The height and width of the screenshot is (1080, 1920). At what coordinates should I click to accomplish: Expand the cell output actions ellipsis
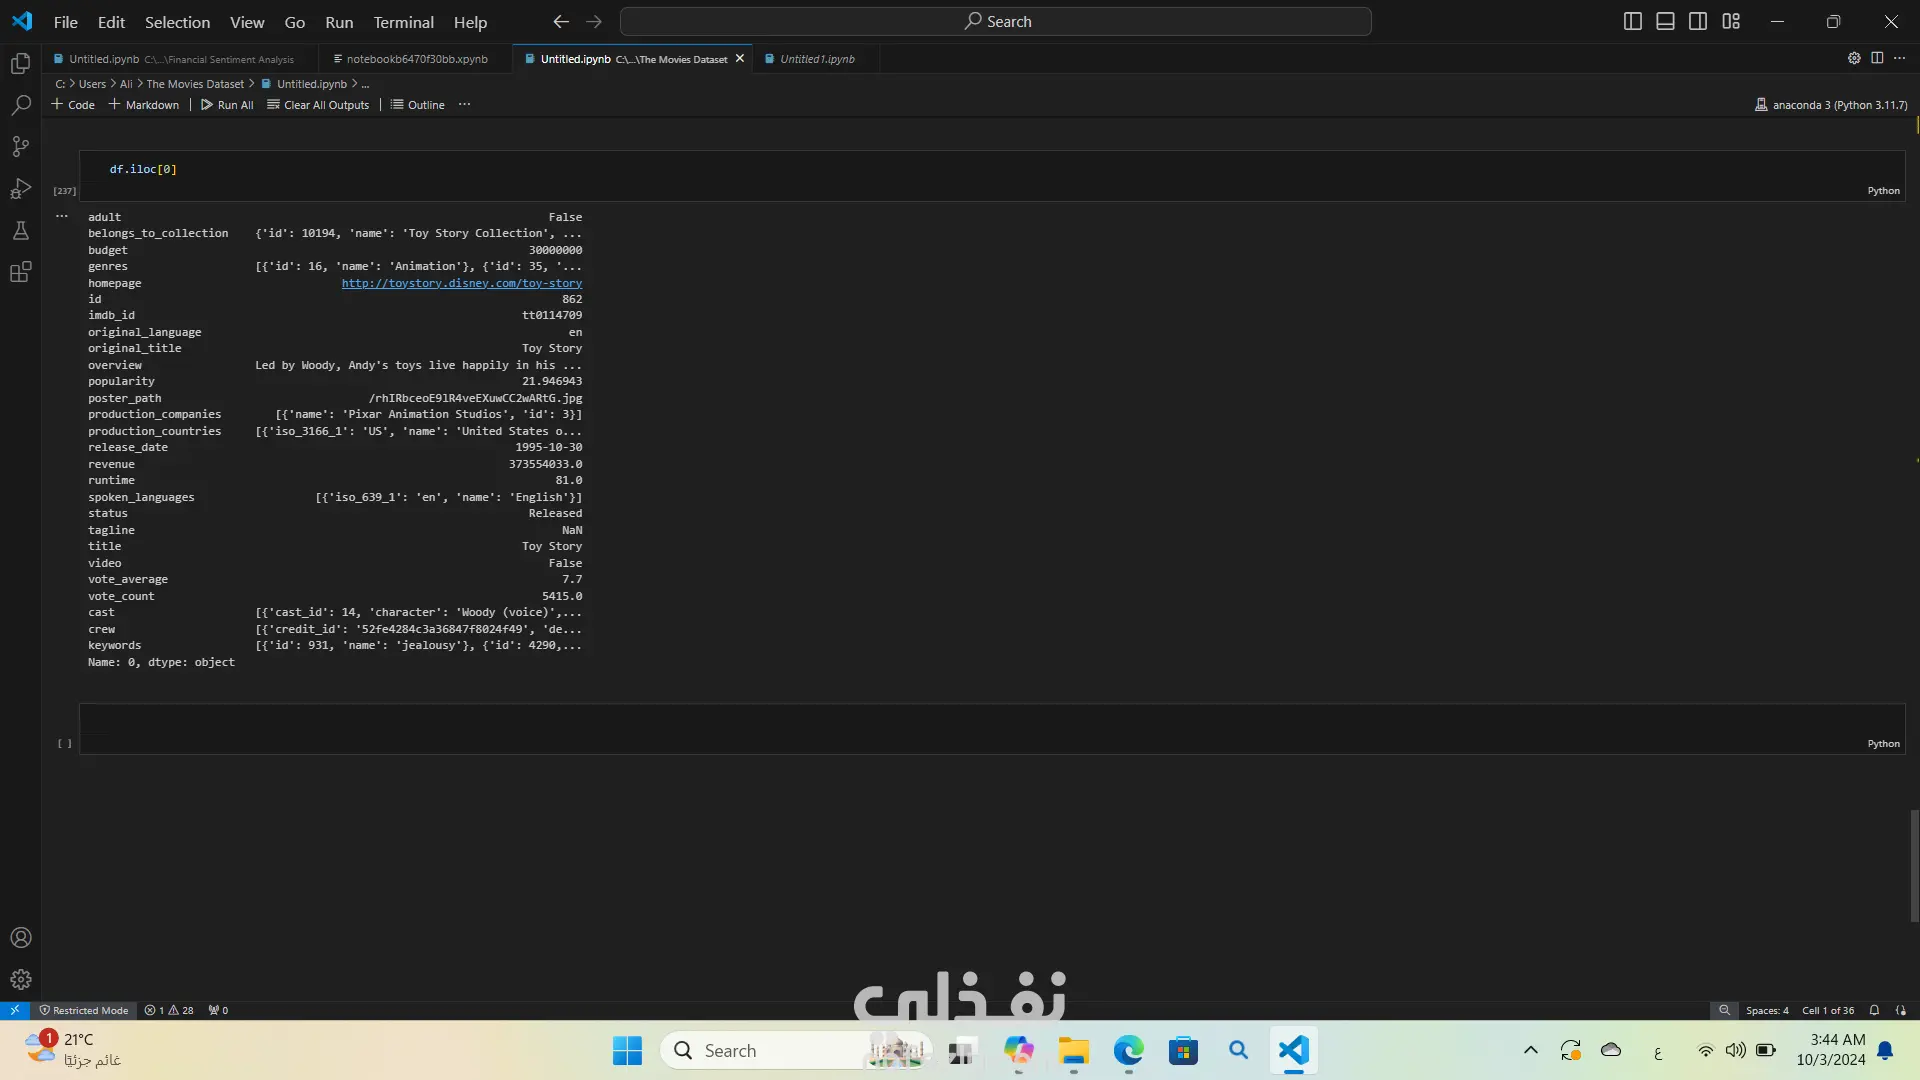point(62,216)
